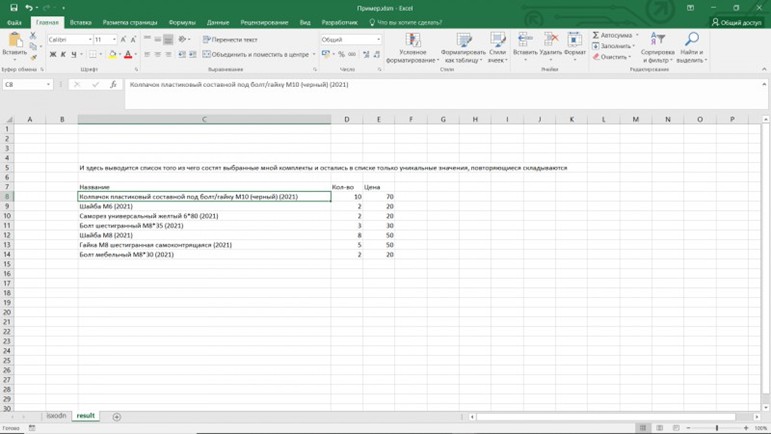Click Объединить и поместить в центре button
This screenshot has height=434, width=771.
256,55
